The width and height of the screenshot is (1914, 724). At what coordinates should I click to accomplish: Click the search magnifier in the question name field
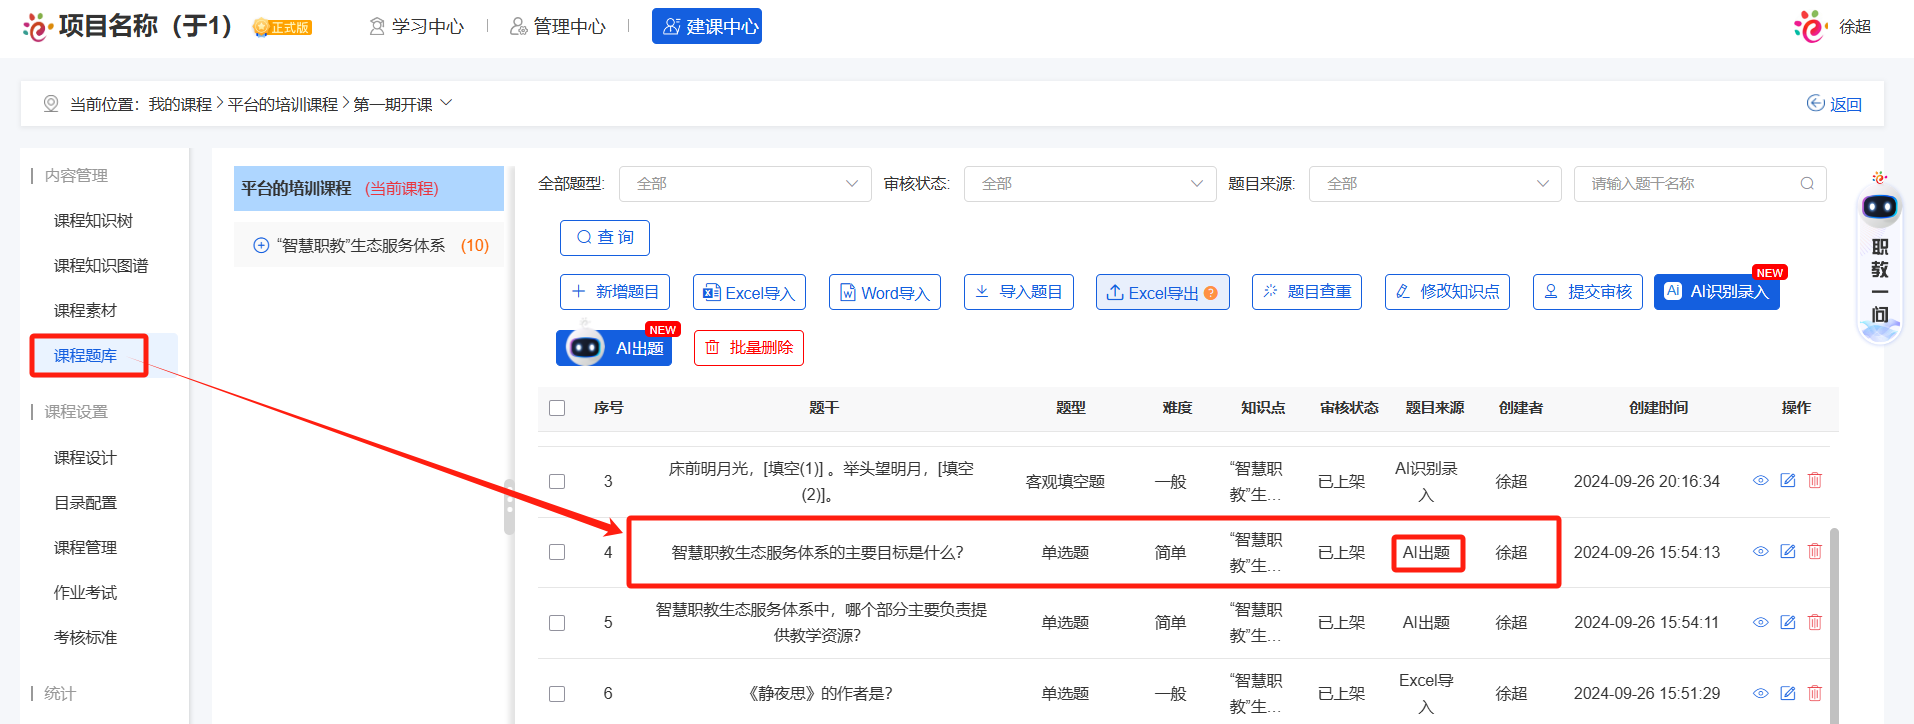(x=1806, y=184)
